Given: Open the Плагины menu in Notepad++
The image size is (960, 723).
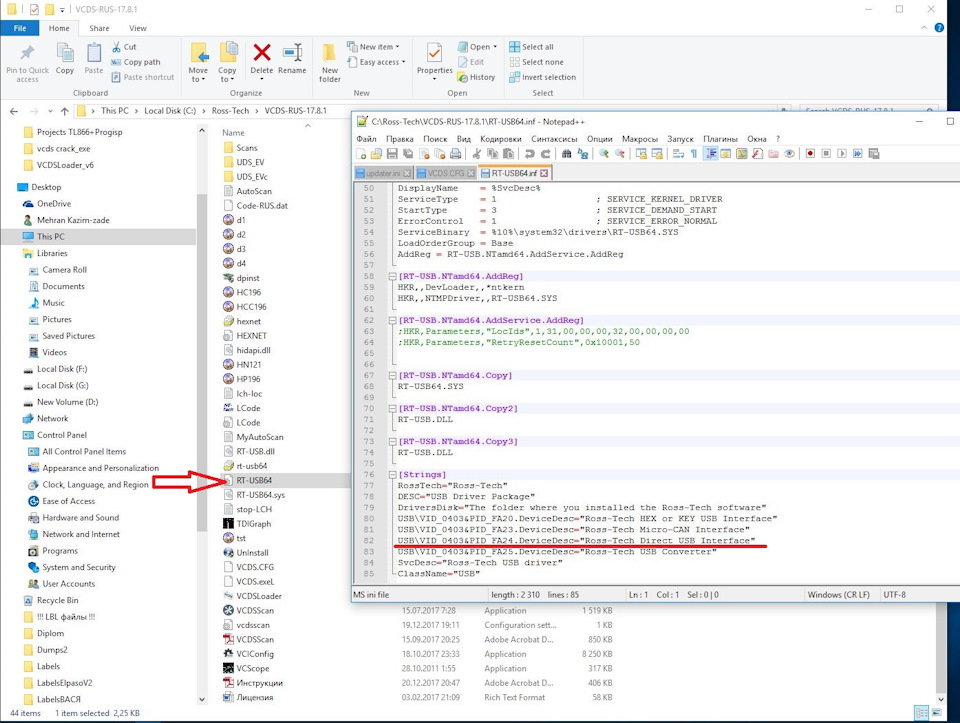Looking at the screenshot, I should pyautogui.click(x=720, y=139).
